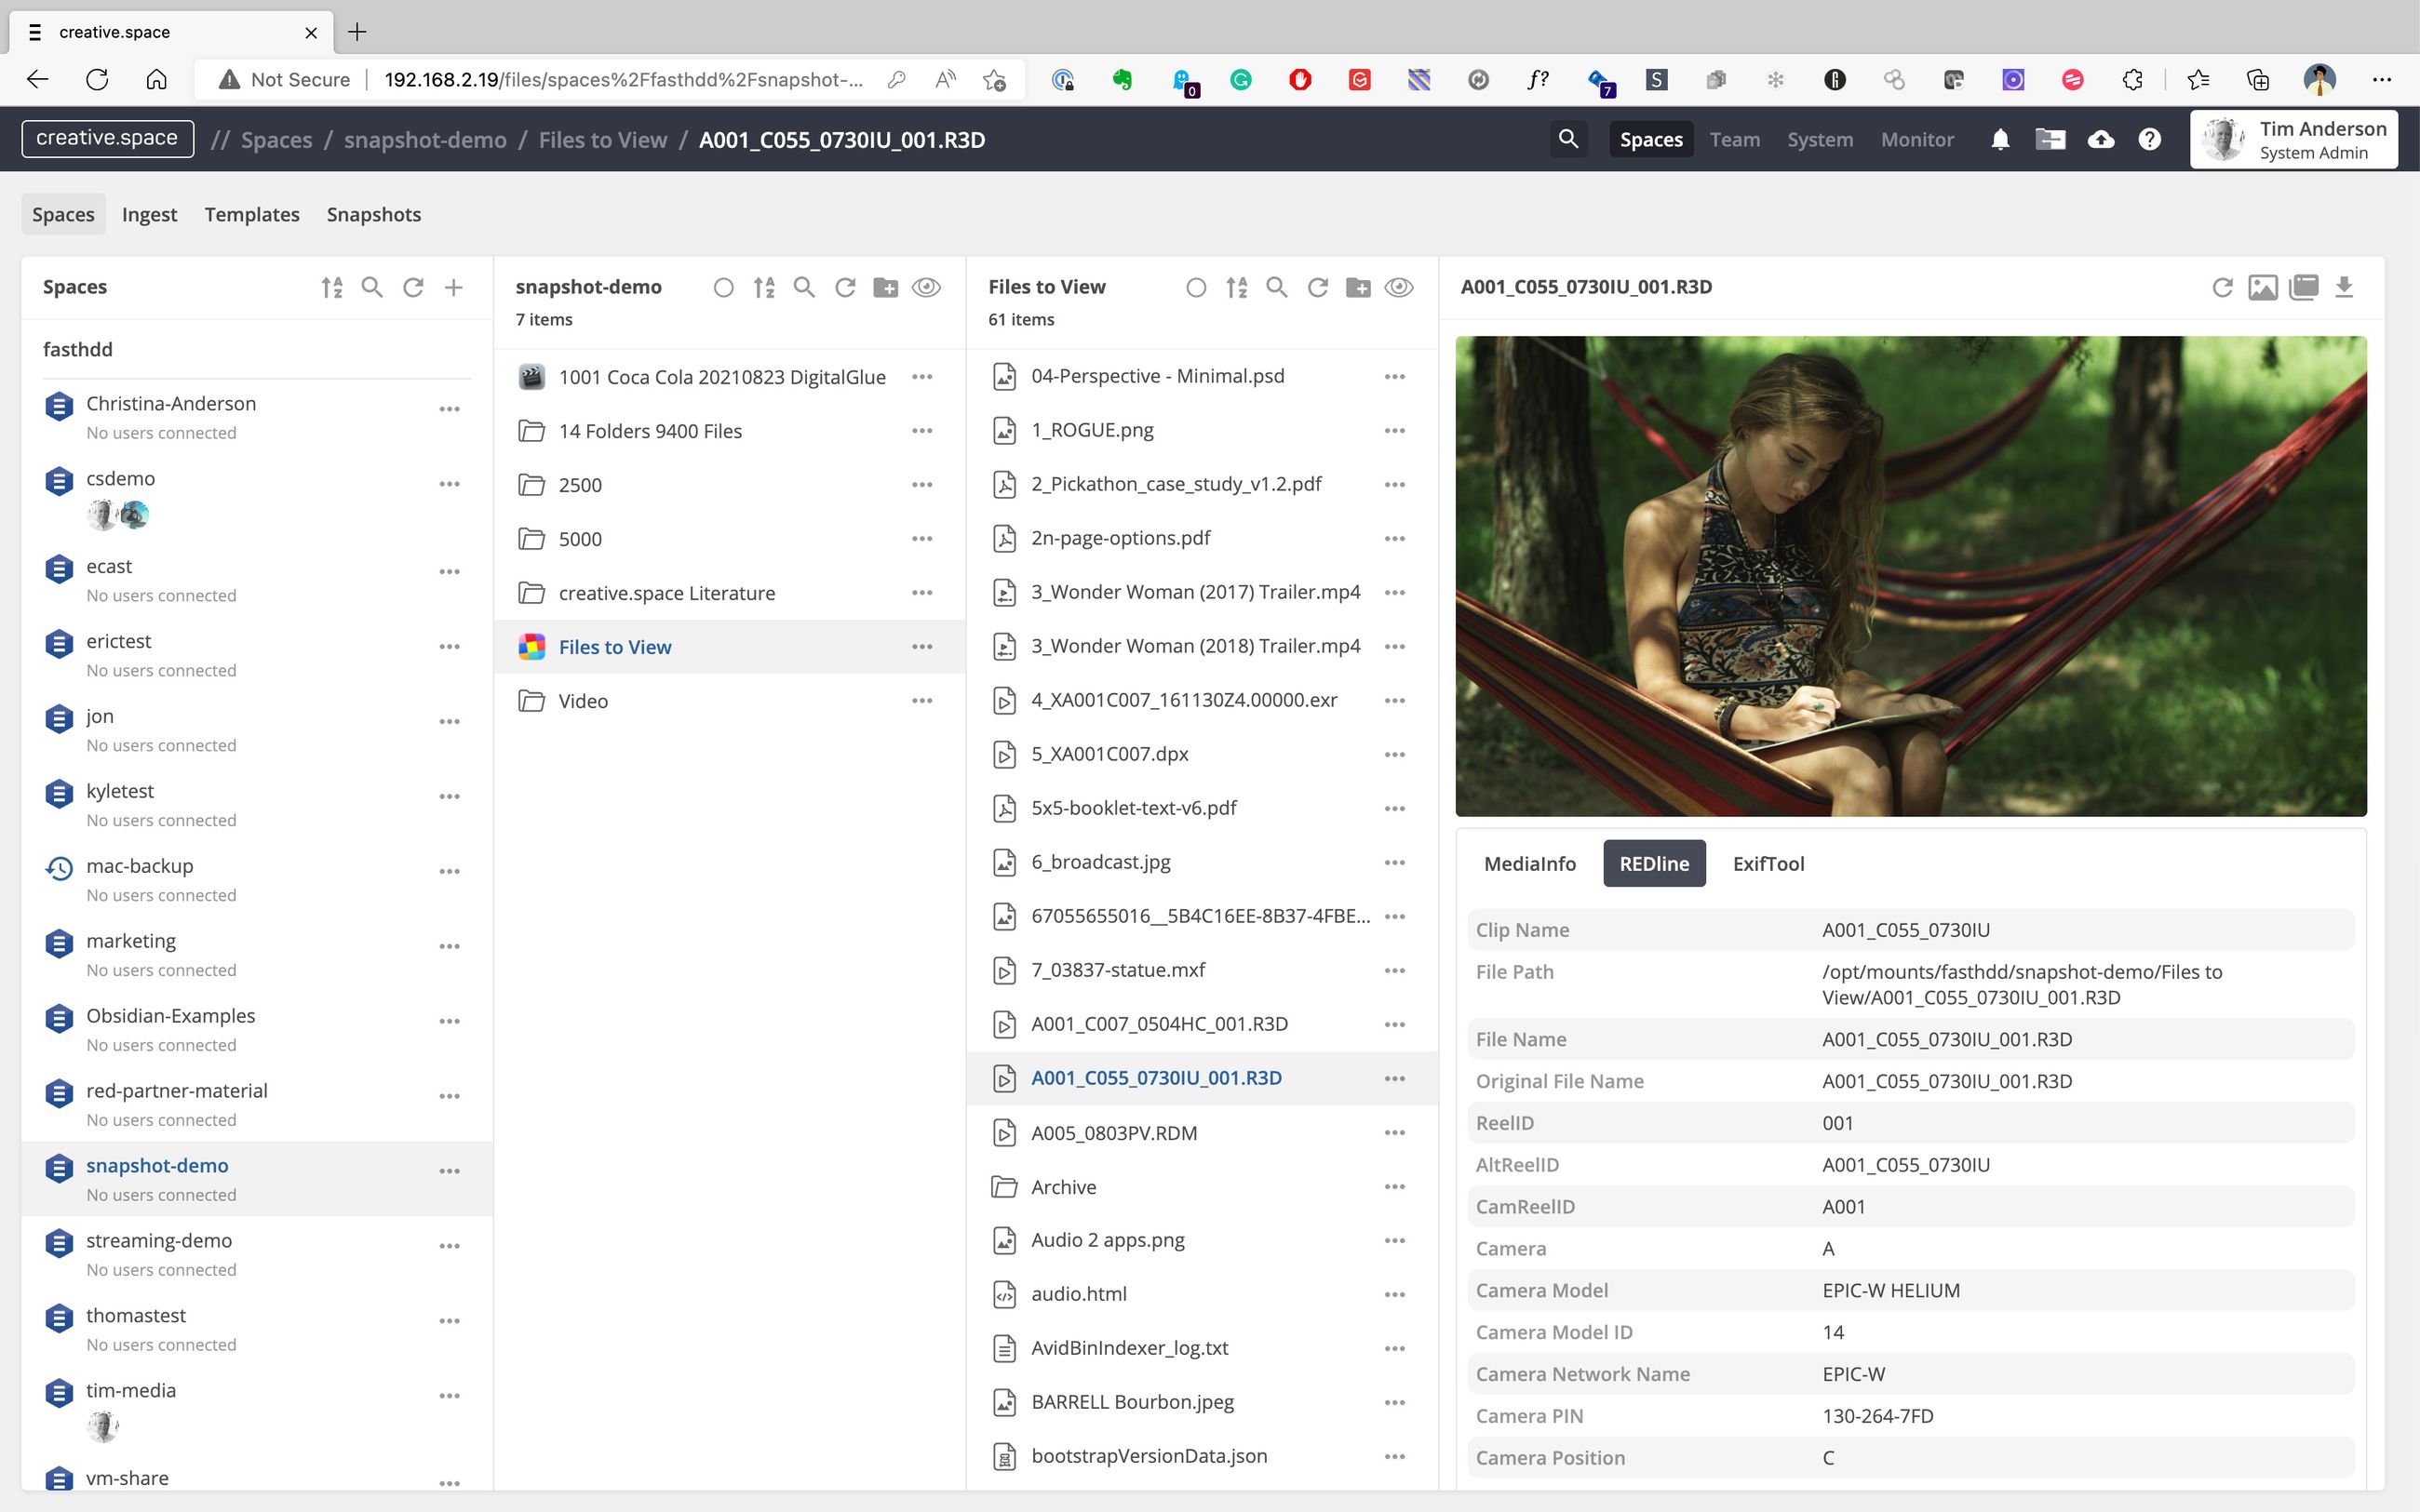2420x1512 pixels.
Task: Click the cloud upload icon in header
Action: click(x=2101, y=139)
